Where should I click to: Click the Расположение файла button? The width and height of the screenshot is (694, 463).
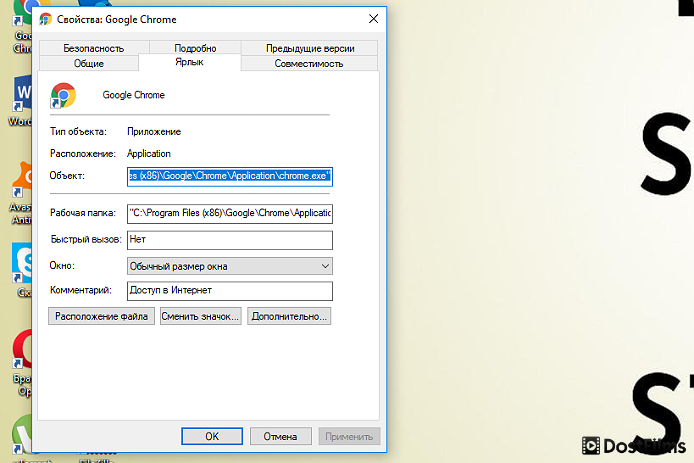pyautogui.click(x=101, y=316)
